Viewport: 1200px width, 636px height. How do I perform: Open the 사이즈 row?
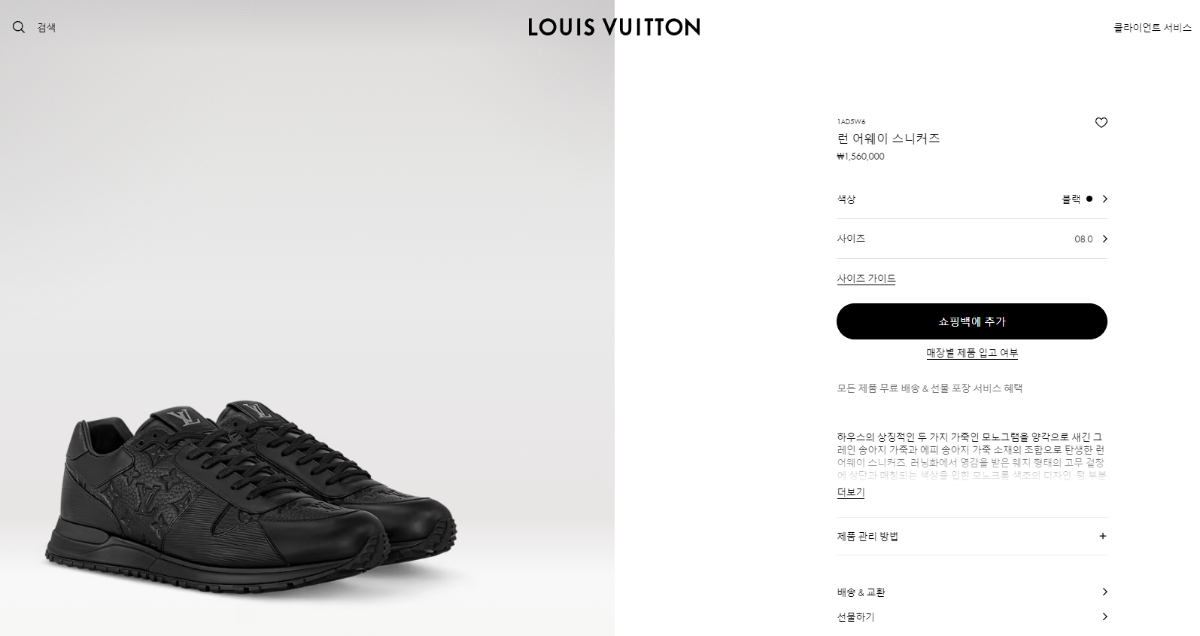(x=972, y=239)
